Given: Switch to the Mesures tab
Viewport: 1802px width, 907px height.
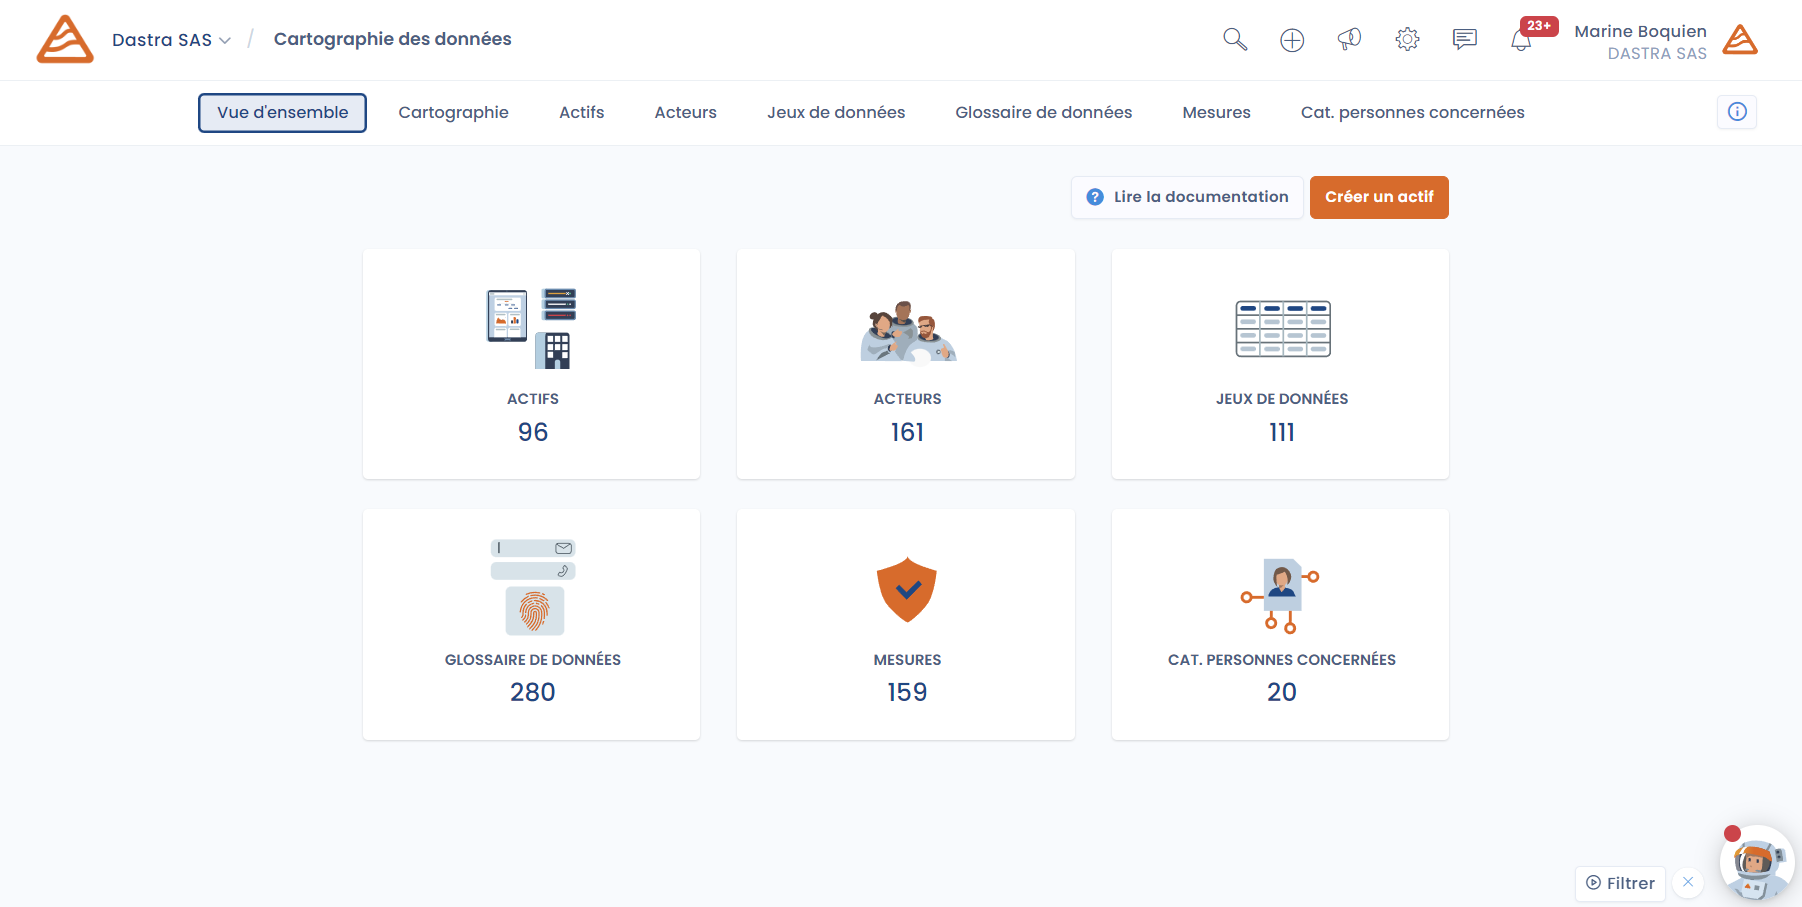Looking at the screenshot, I should point(1216,113).
